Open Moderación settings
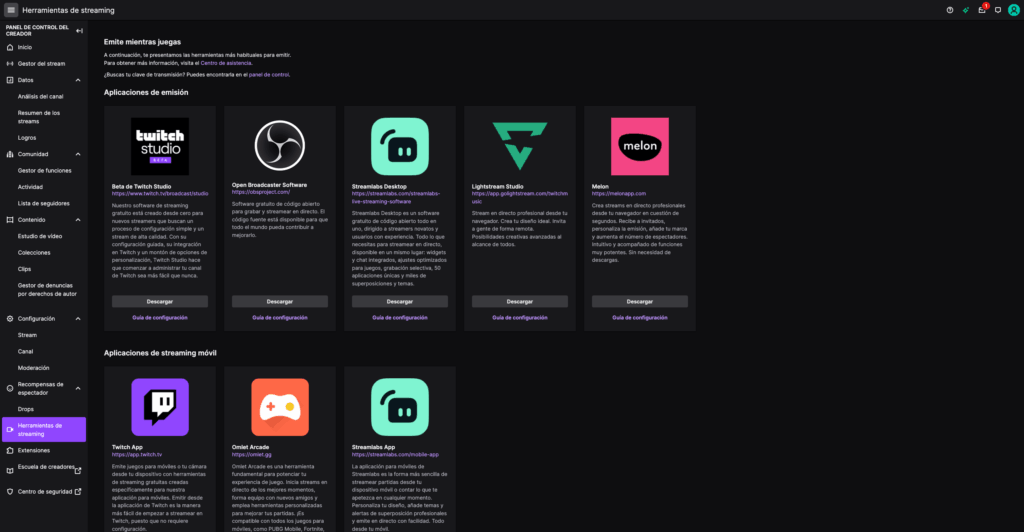 tap(33, 368)
